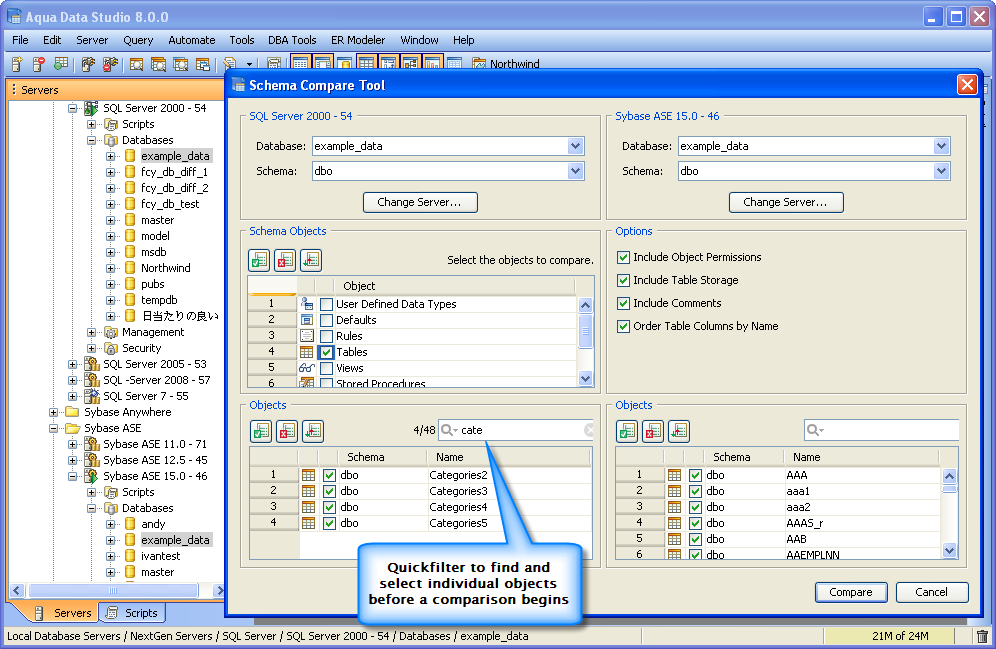Click uncheck-all icon in right Objects panel
The height and width of the screenshot is (649, 996).
pos(653,431)
